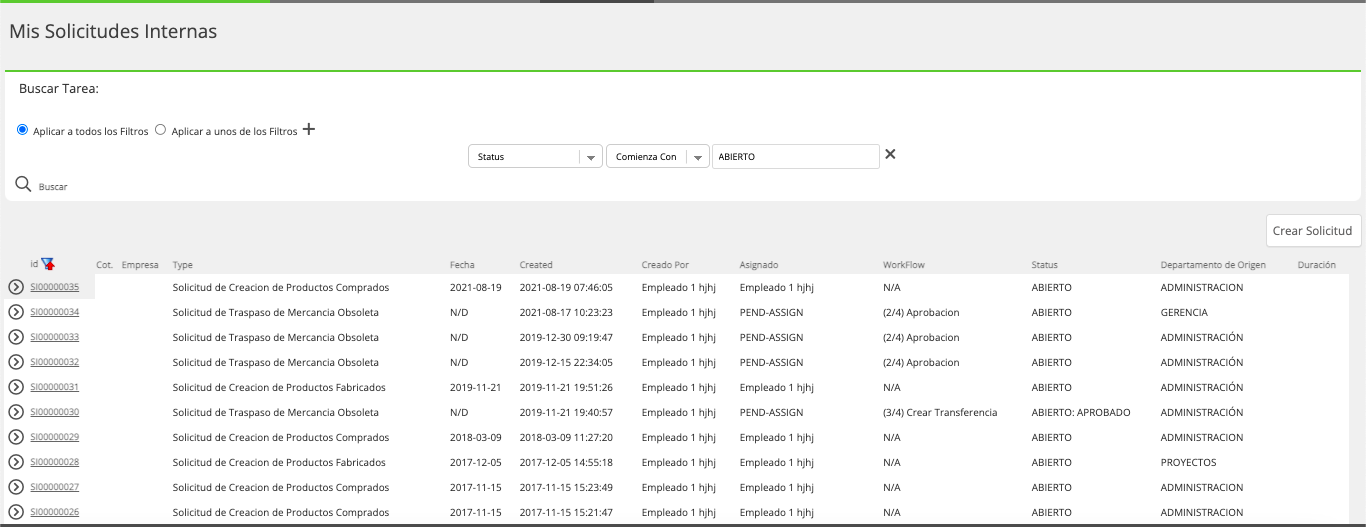Sort by the Status column header

coord(1044,265)
